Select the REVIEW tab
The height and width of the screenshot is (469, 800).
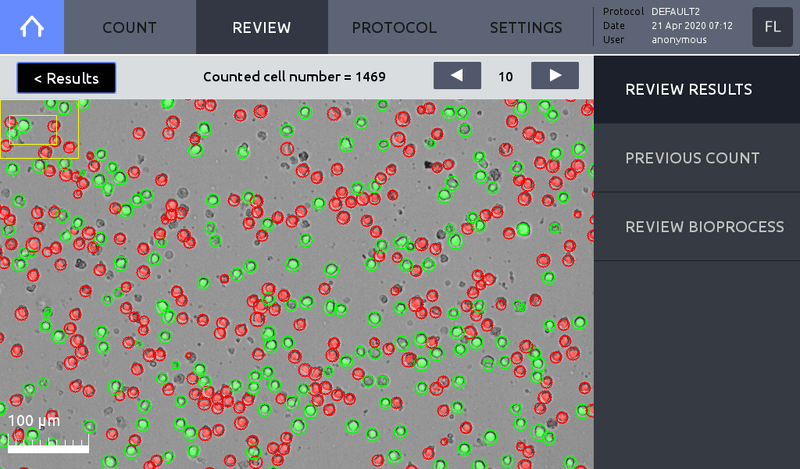pos(262,27)
